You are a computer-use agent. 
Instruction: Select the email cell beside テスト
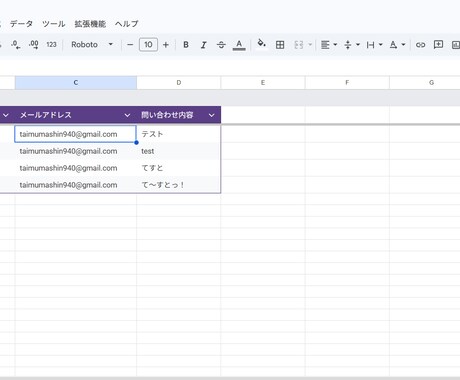click(x=76, y=134)
